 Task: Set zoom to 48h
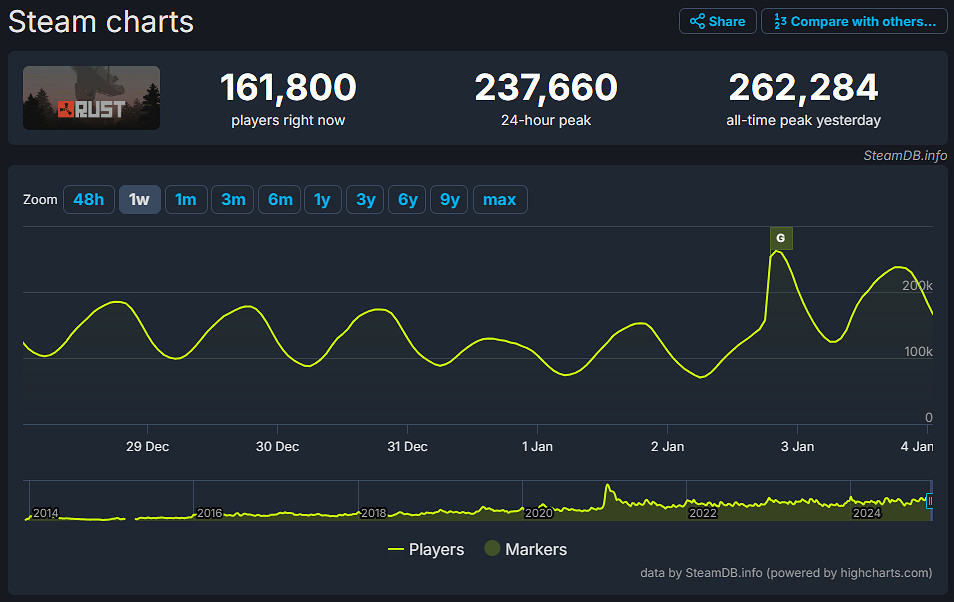(x=88, y=199)
